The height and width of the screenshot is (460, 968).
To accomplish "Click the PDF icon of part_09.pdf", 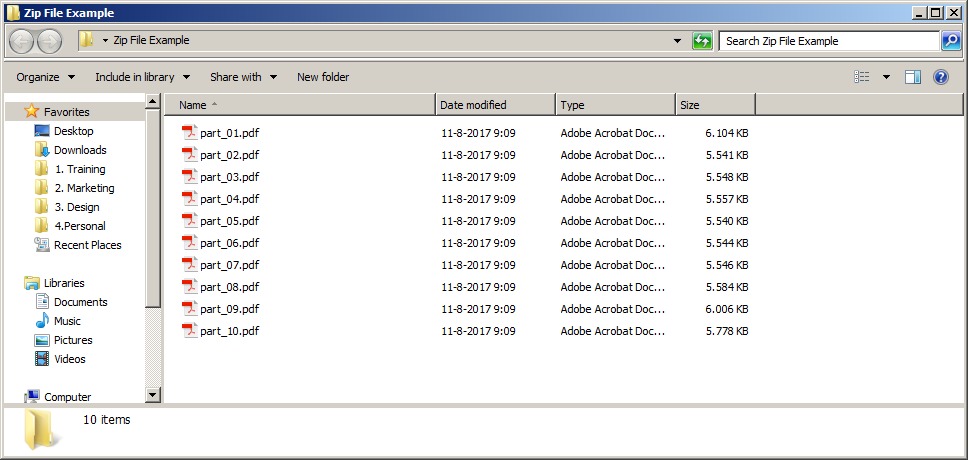I will [190, 309].
